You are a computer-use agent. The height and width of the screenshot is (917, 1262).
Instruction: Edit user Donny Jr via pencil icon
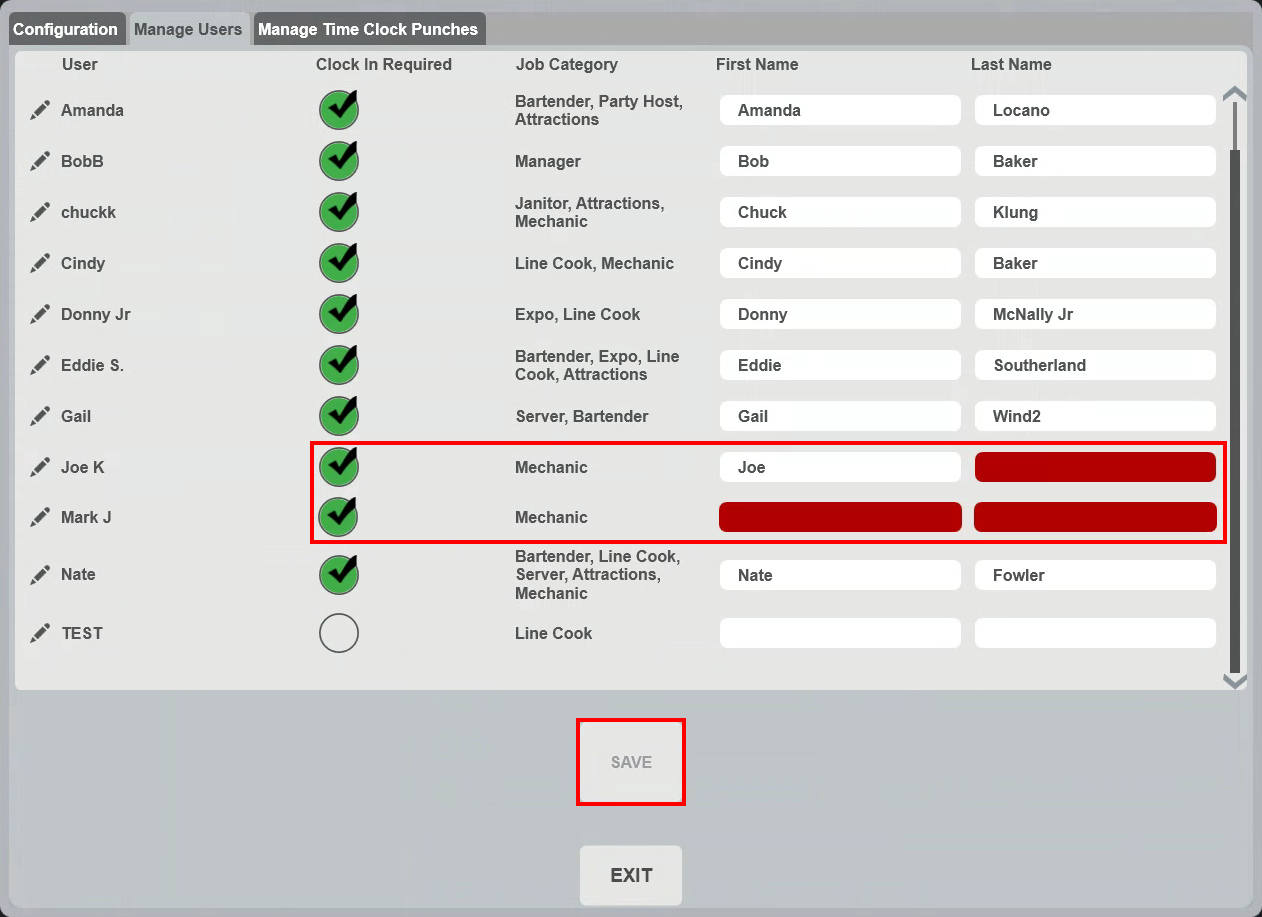tap(40, 314)
